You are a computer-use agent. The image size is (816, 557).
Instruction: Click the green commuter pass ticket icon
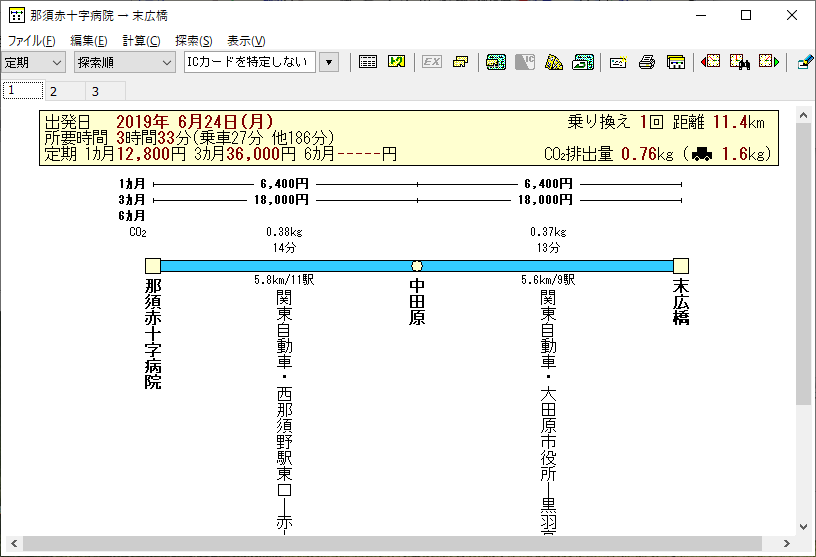coord(495,62)
